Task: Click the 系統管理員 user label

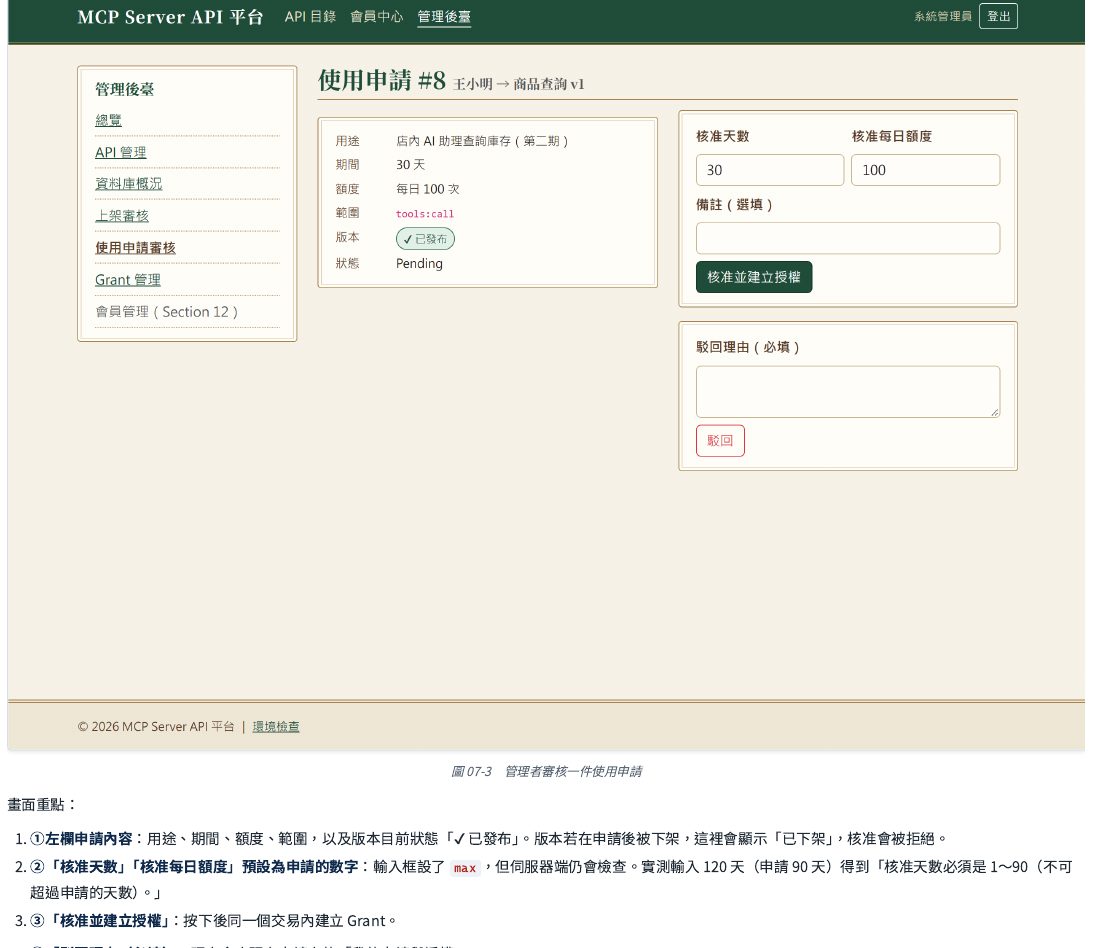Action: click(942, 16)
